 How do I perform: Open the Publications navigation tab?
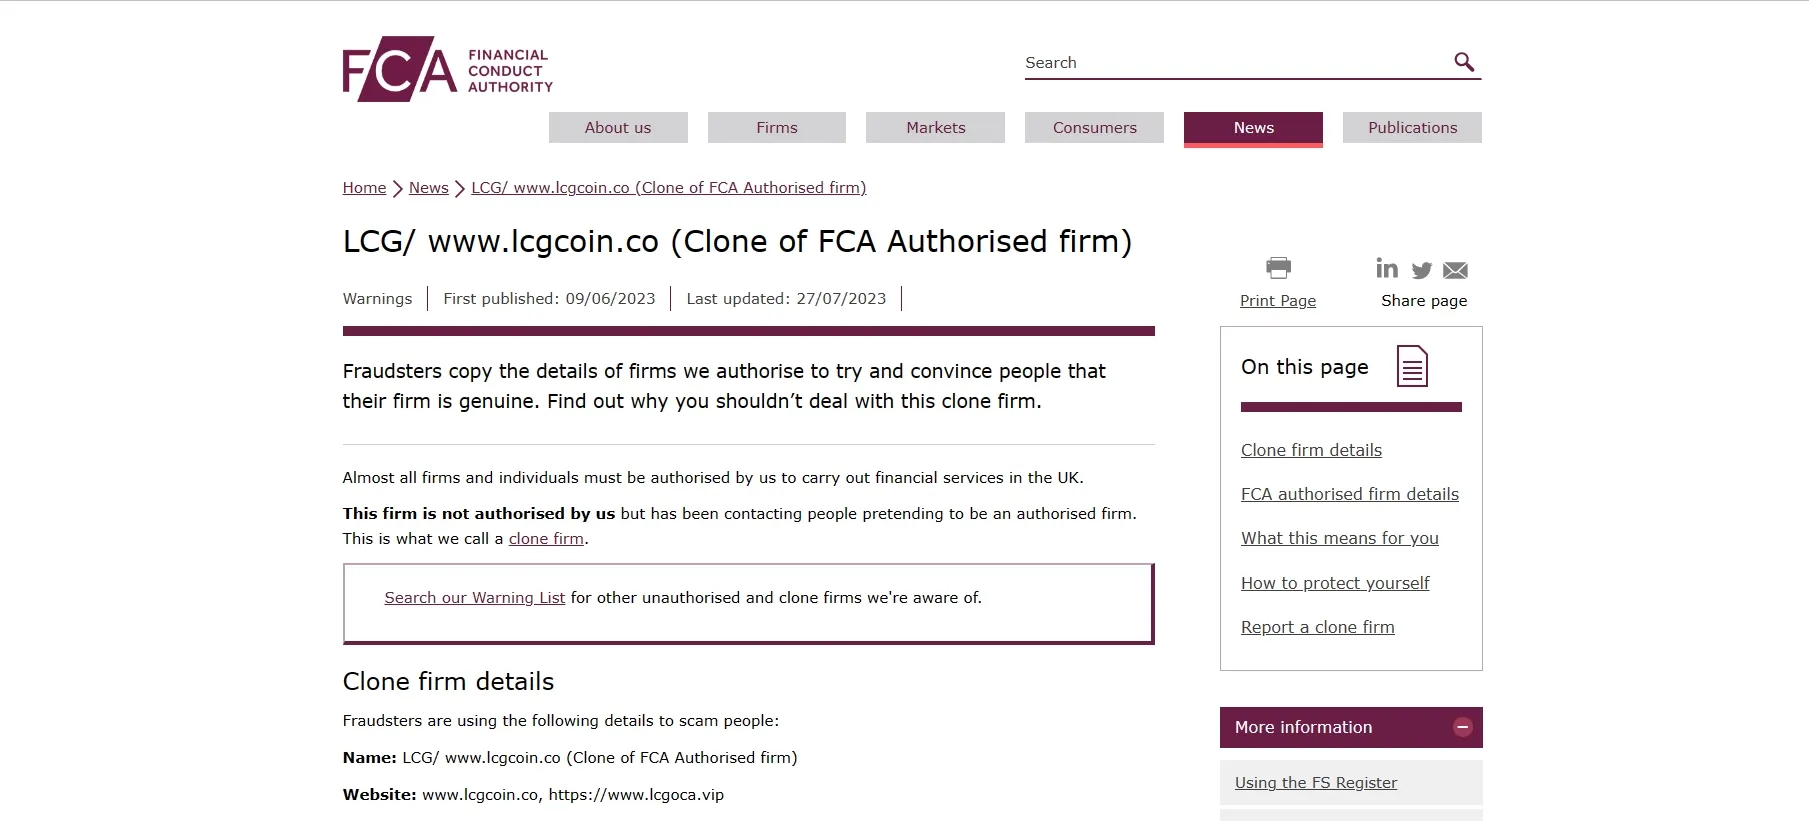pos(1412,128)
